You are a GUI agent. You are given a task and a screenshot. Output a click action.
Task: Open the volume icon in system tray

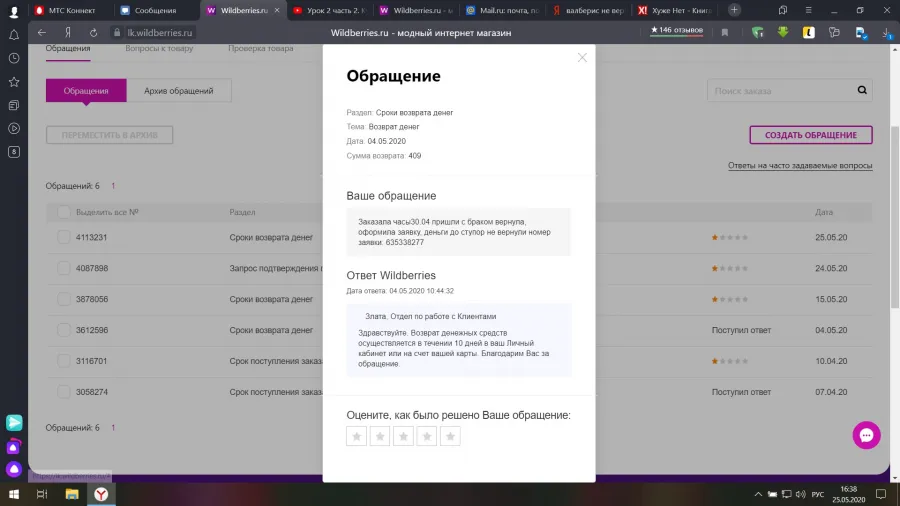[801, 495]
